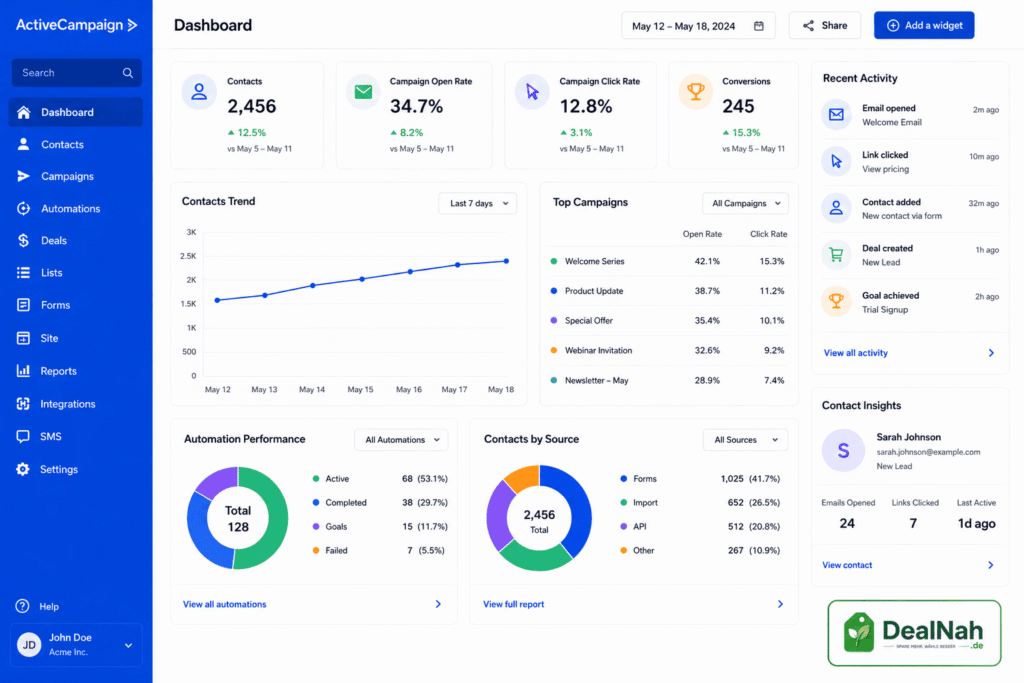Click the May 18 data point on chart

coord(506,261)
